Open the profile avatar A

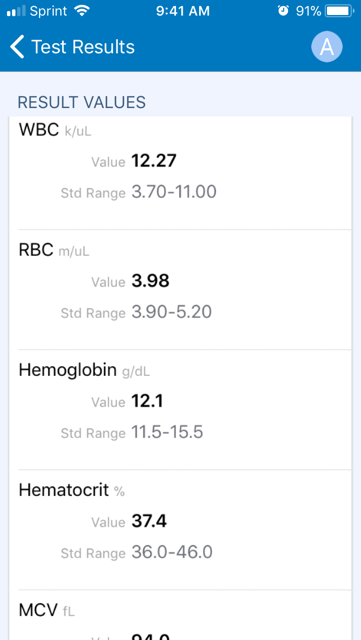[x=327, y=47]
